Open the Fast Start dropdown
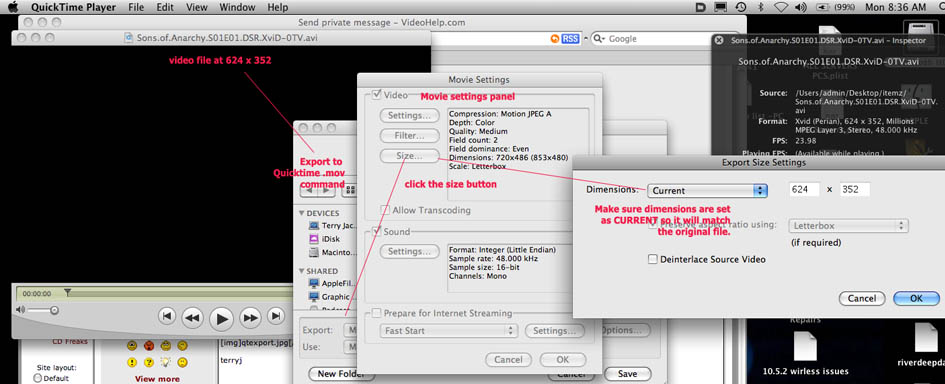This screenshot has height=384, width=945. point(448,330)
